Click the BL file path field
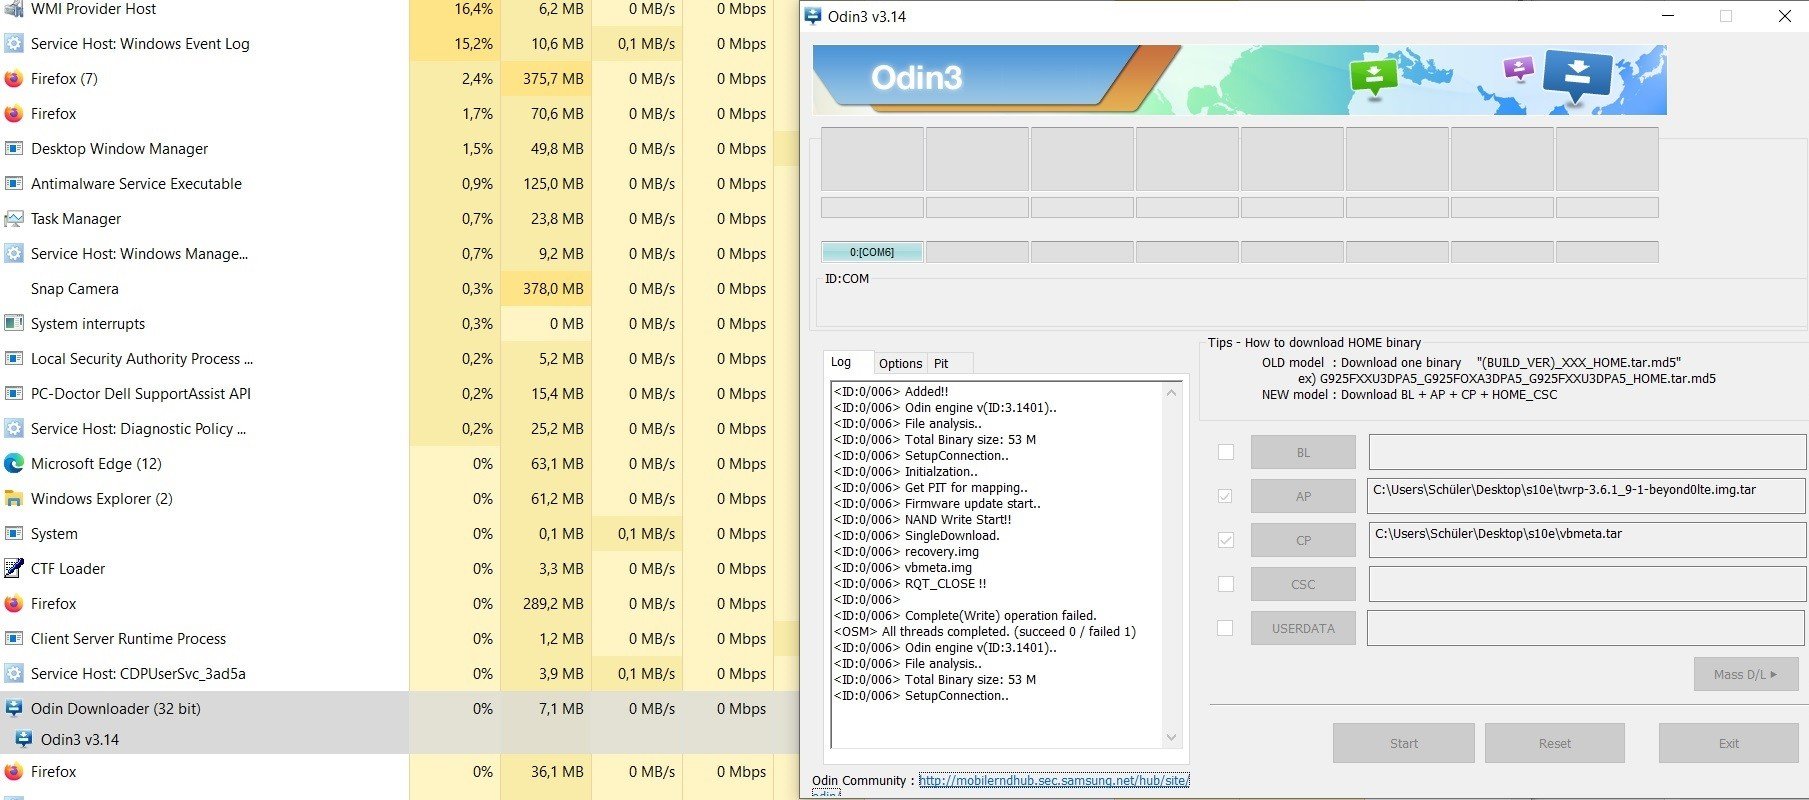This screenshot has width=1809, height=800. [x=1586, y=452]
